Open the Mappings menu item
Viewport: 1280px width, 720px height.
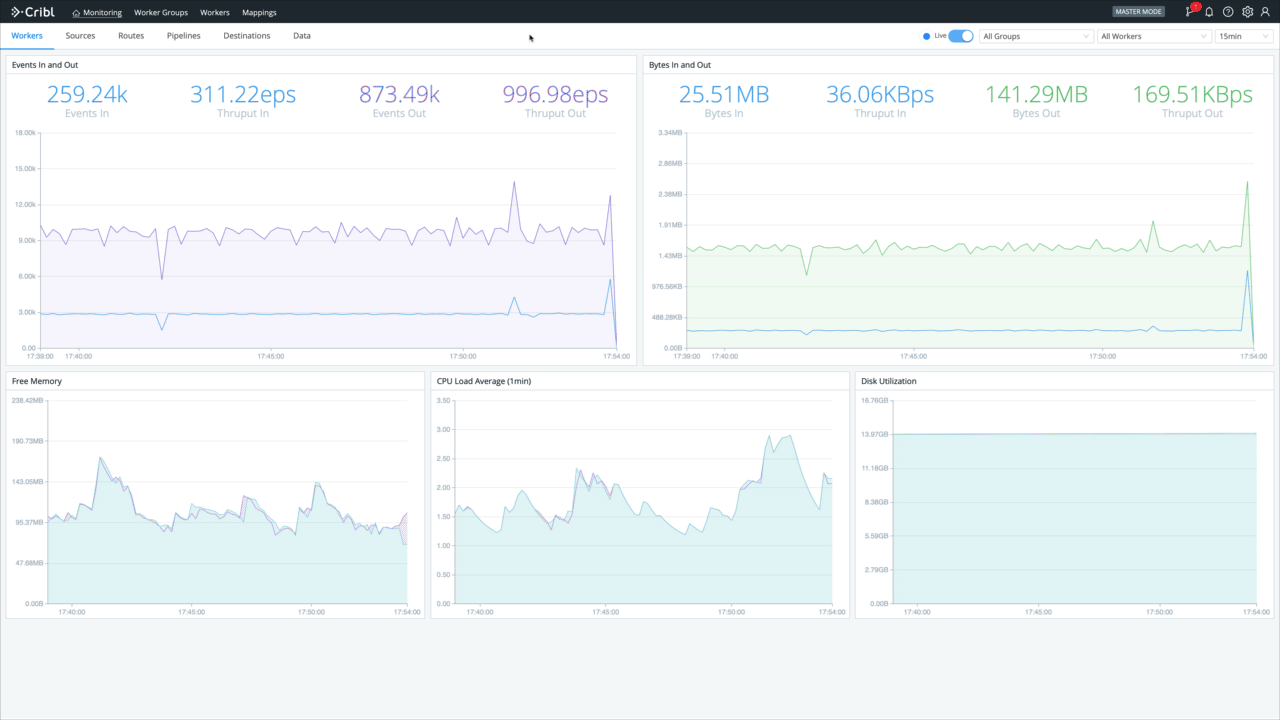pos(258,12)
